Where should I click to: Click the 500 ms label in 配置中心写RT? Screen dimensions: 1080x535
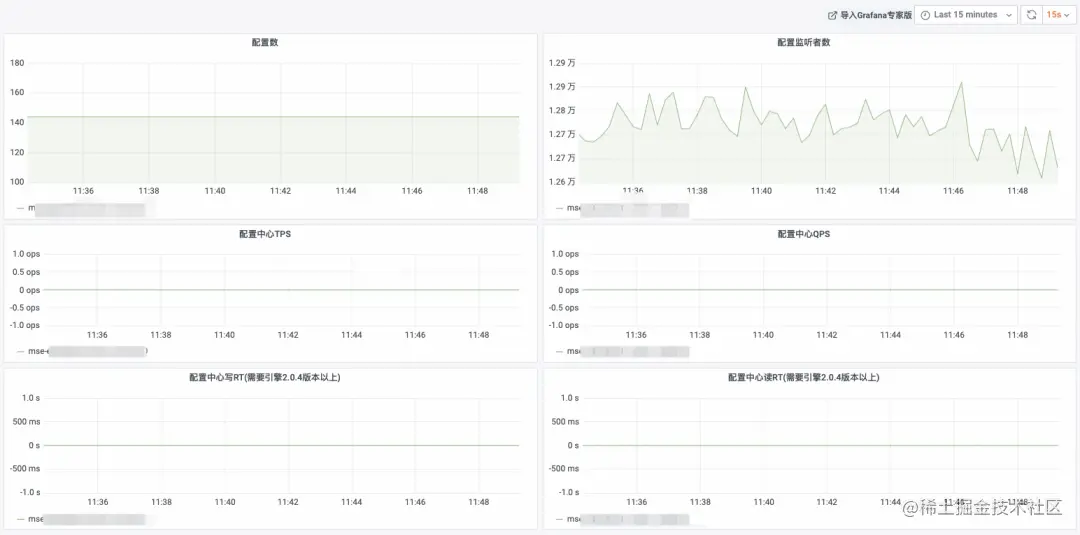(x=26, y=421)
